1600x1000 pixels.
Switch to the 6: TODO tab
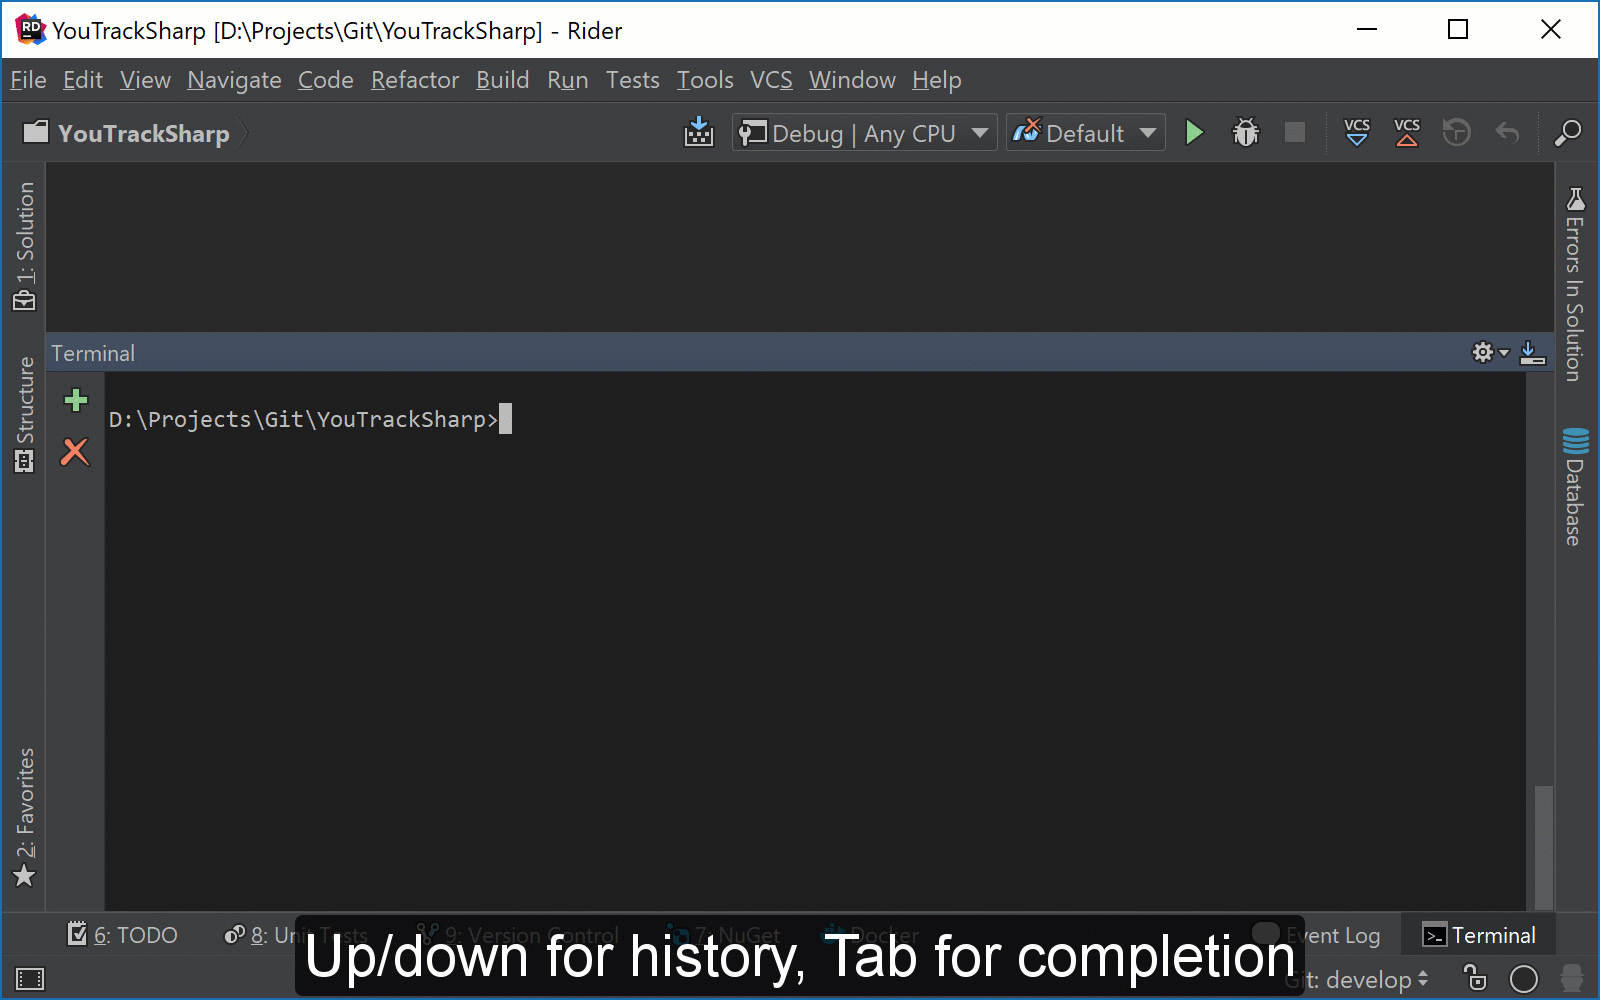point(123,935)
